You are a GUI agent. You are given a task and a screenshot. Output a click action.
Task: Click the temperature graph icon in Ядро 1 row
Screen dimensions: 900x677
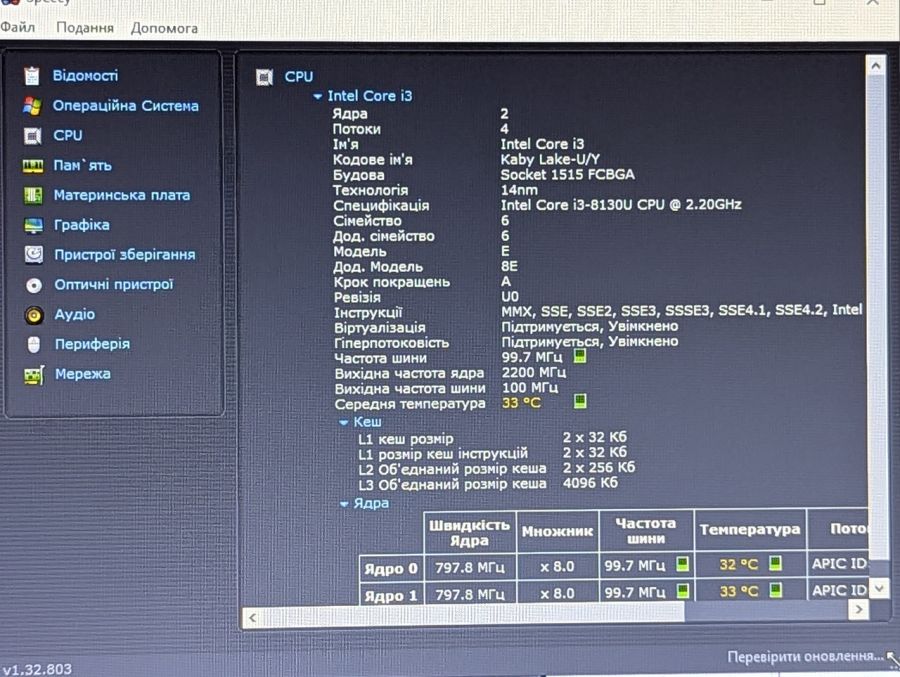775,590
